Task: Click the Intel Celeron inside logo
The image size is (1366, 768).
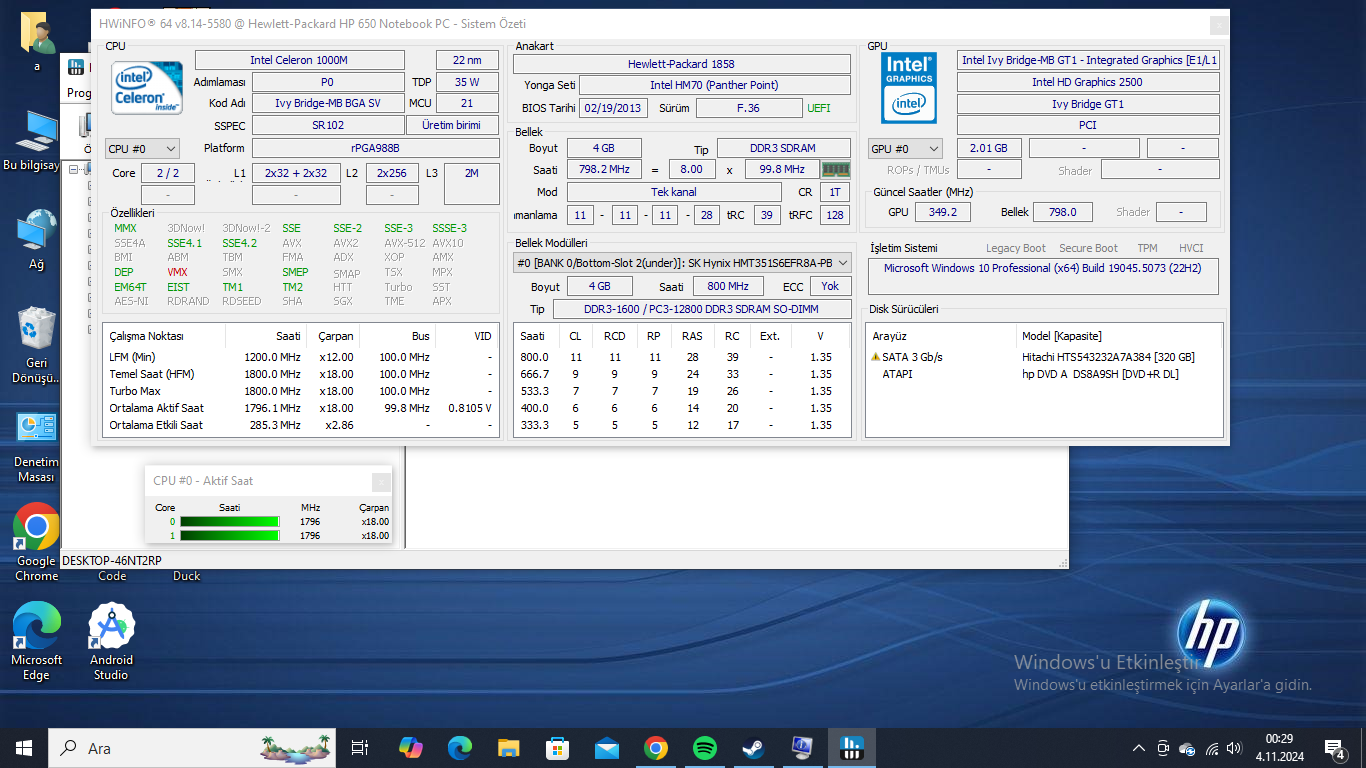Action: 146,87
